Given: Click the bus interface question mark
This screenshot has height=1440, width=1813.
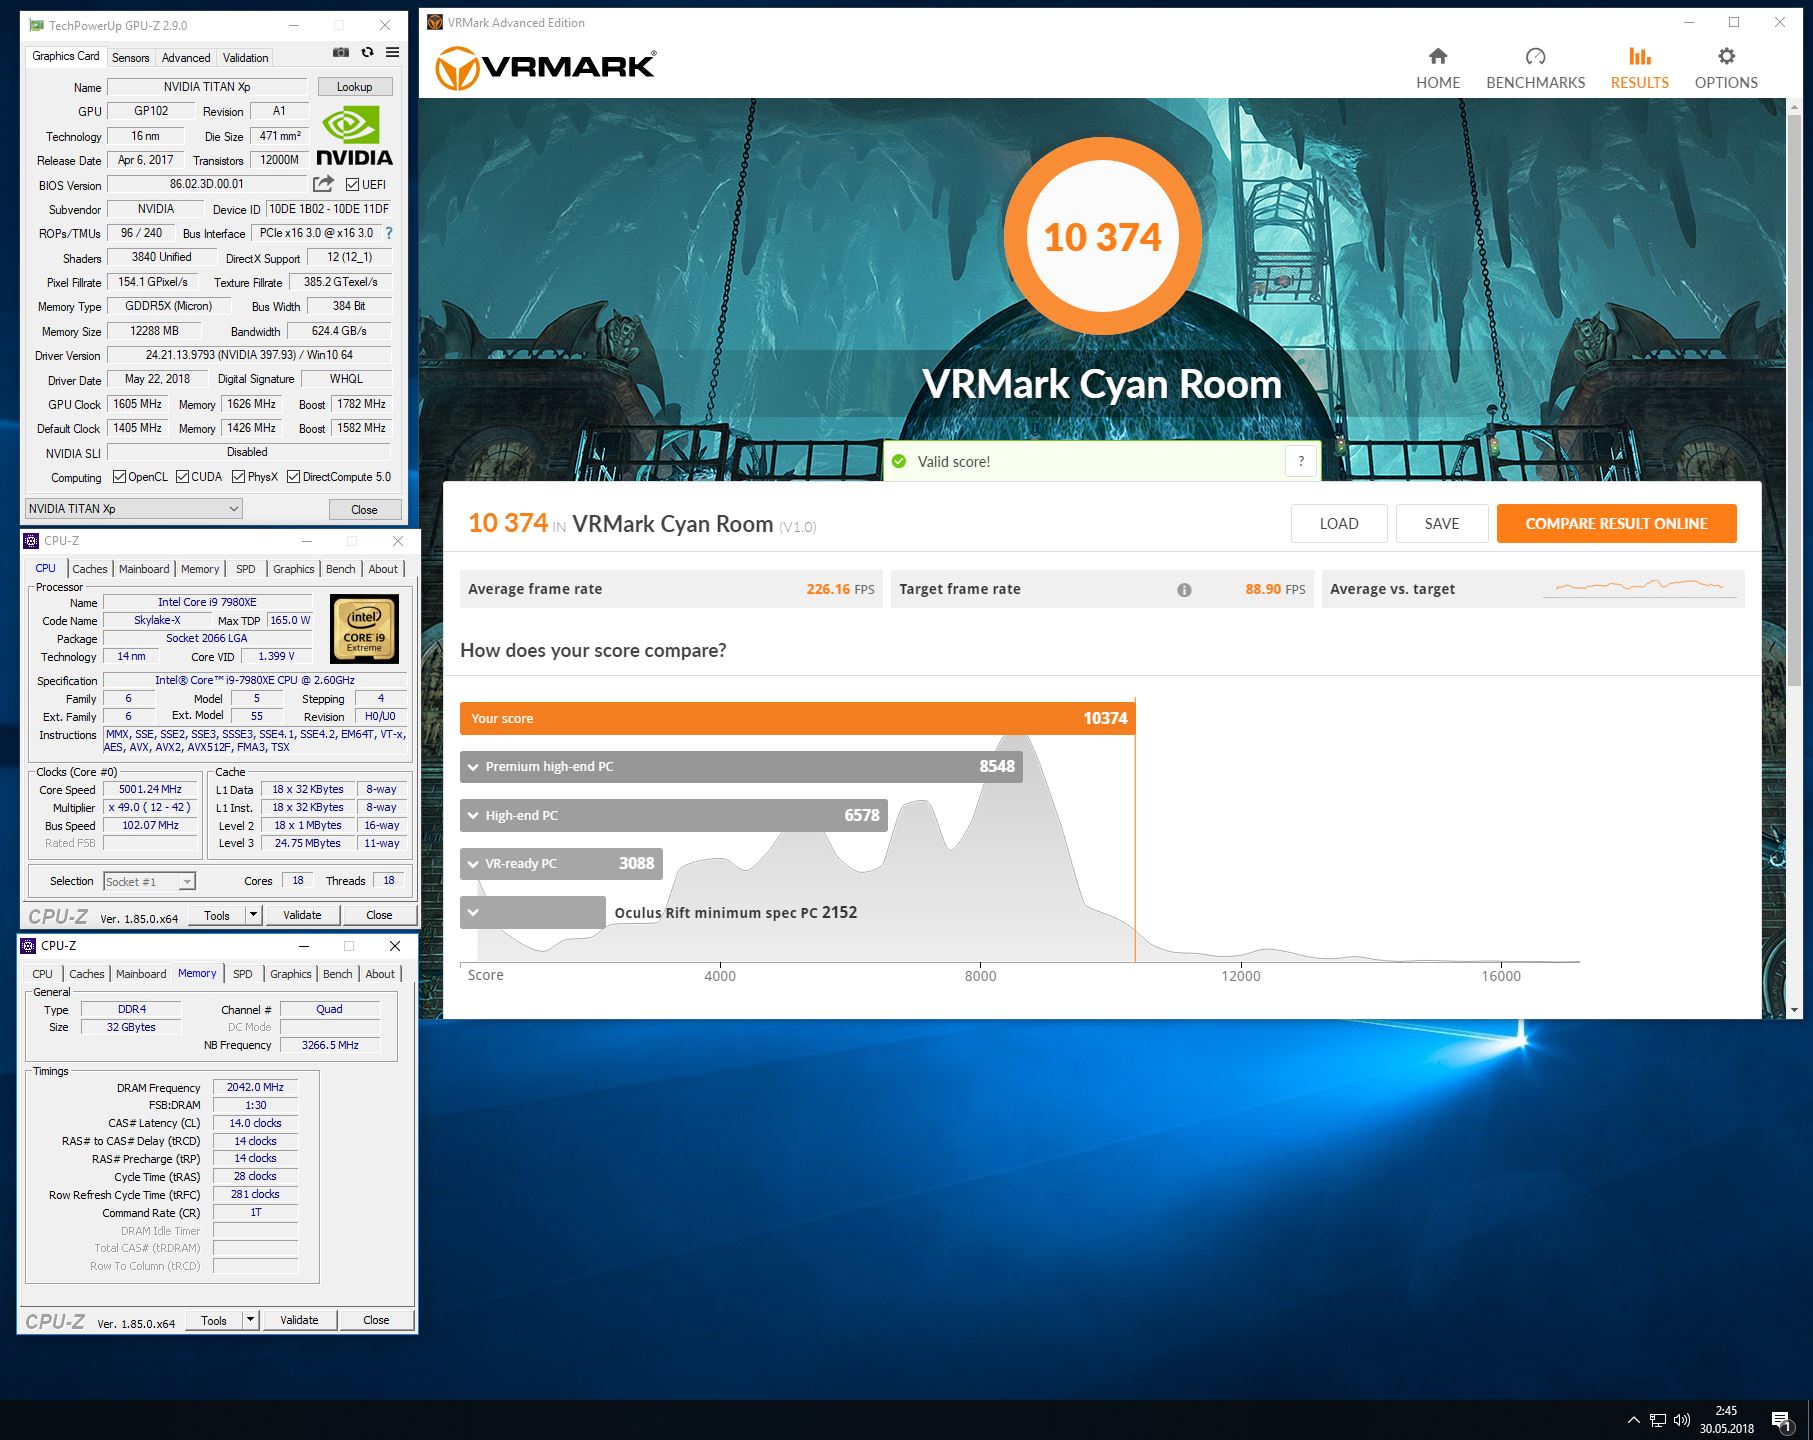Looking at the screenshot, I should coord(389,233).
